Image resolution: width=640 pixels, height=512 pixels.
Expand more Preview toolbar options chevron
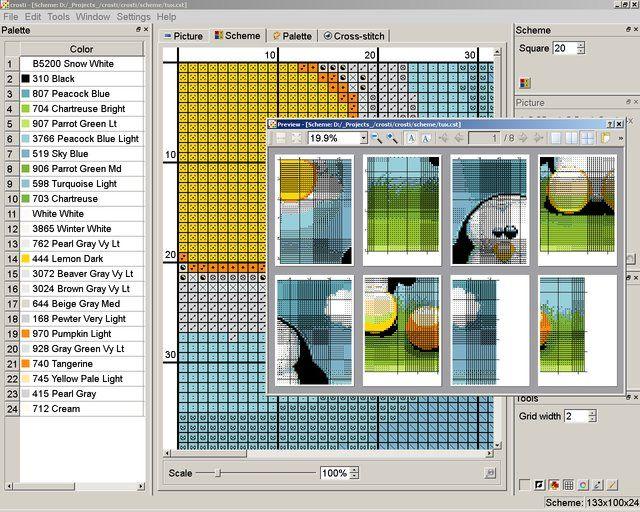pos(620,138)
